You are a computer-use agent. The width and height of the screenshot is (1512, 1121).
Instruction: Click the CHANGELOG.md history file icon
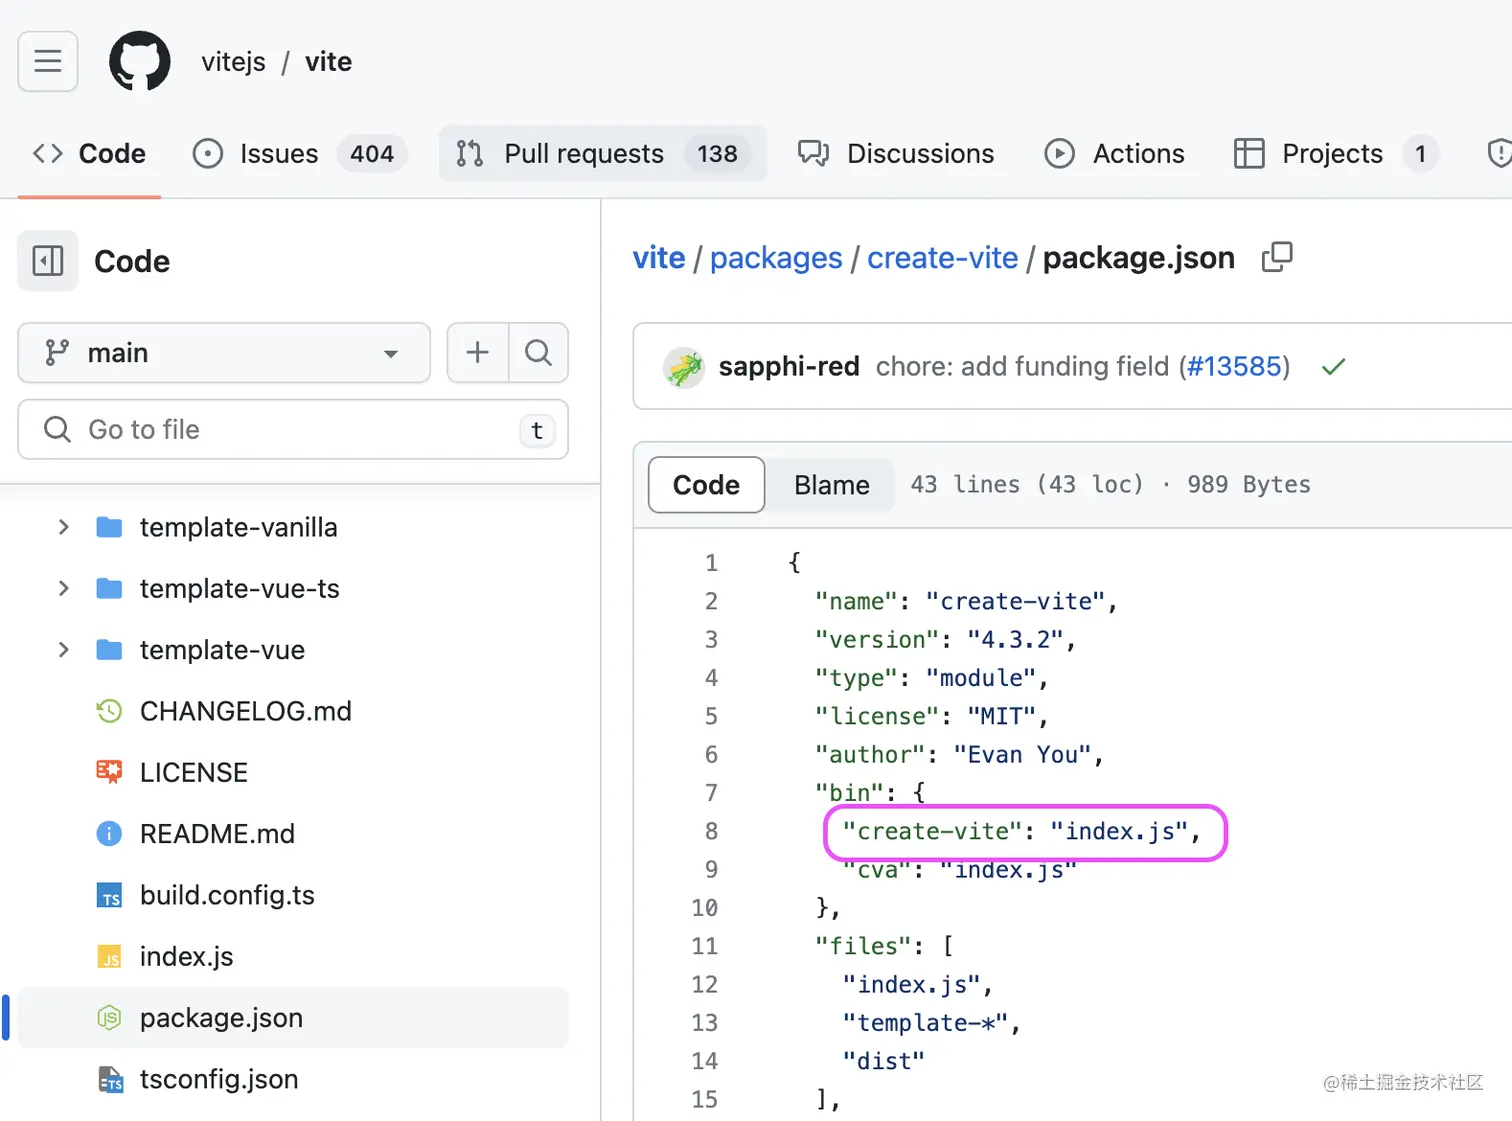(x=109, y=711)
